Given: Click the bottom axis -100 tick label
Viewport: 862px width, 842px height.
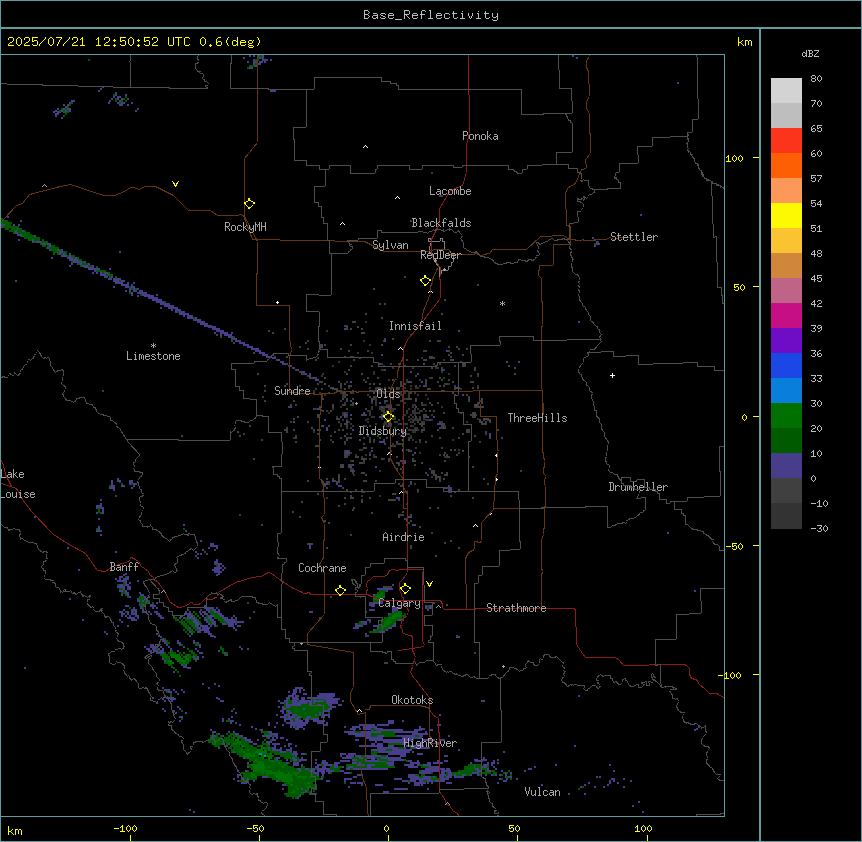Looking at the screenshot, I should (x=125, y=828).
